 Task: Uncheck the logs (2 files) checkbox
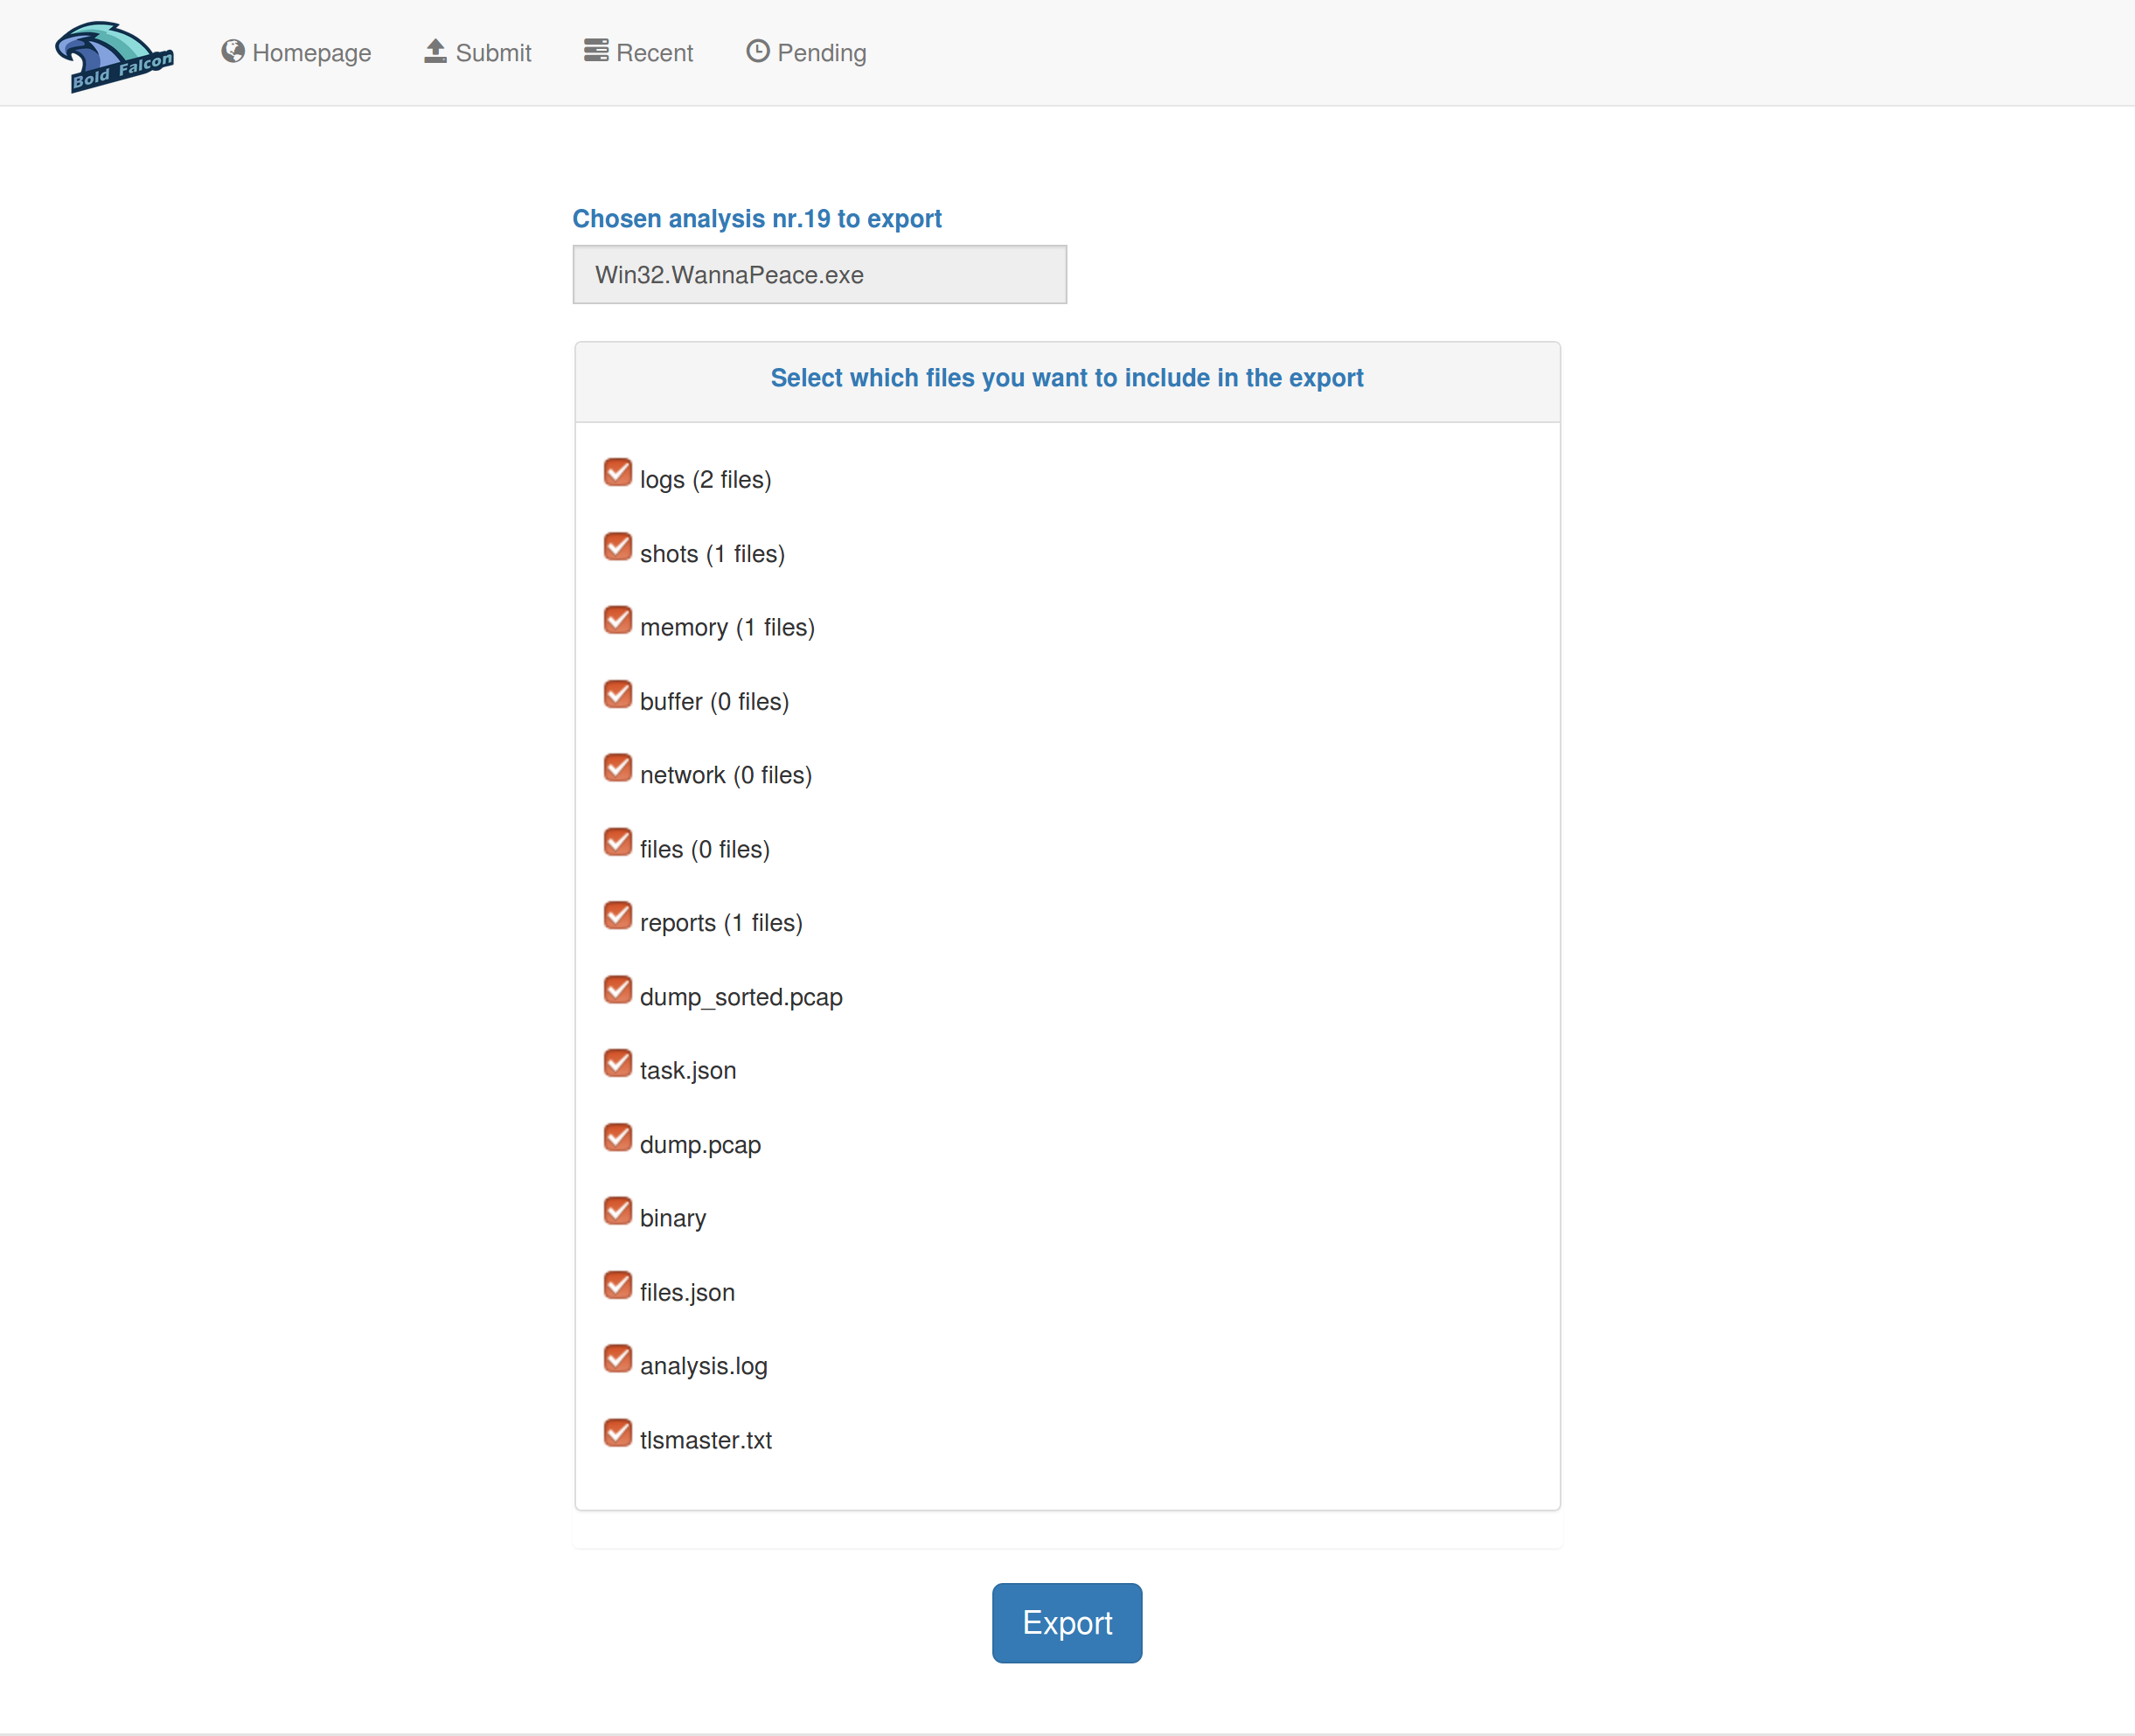pyautogui.click(x=618, y=472)
